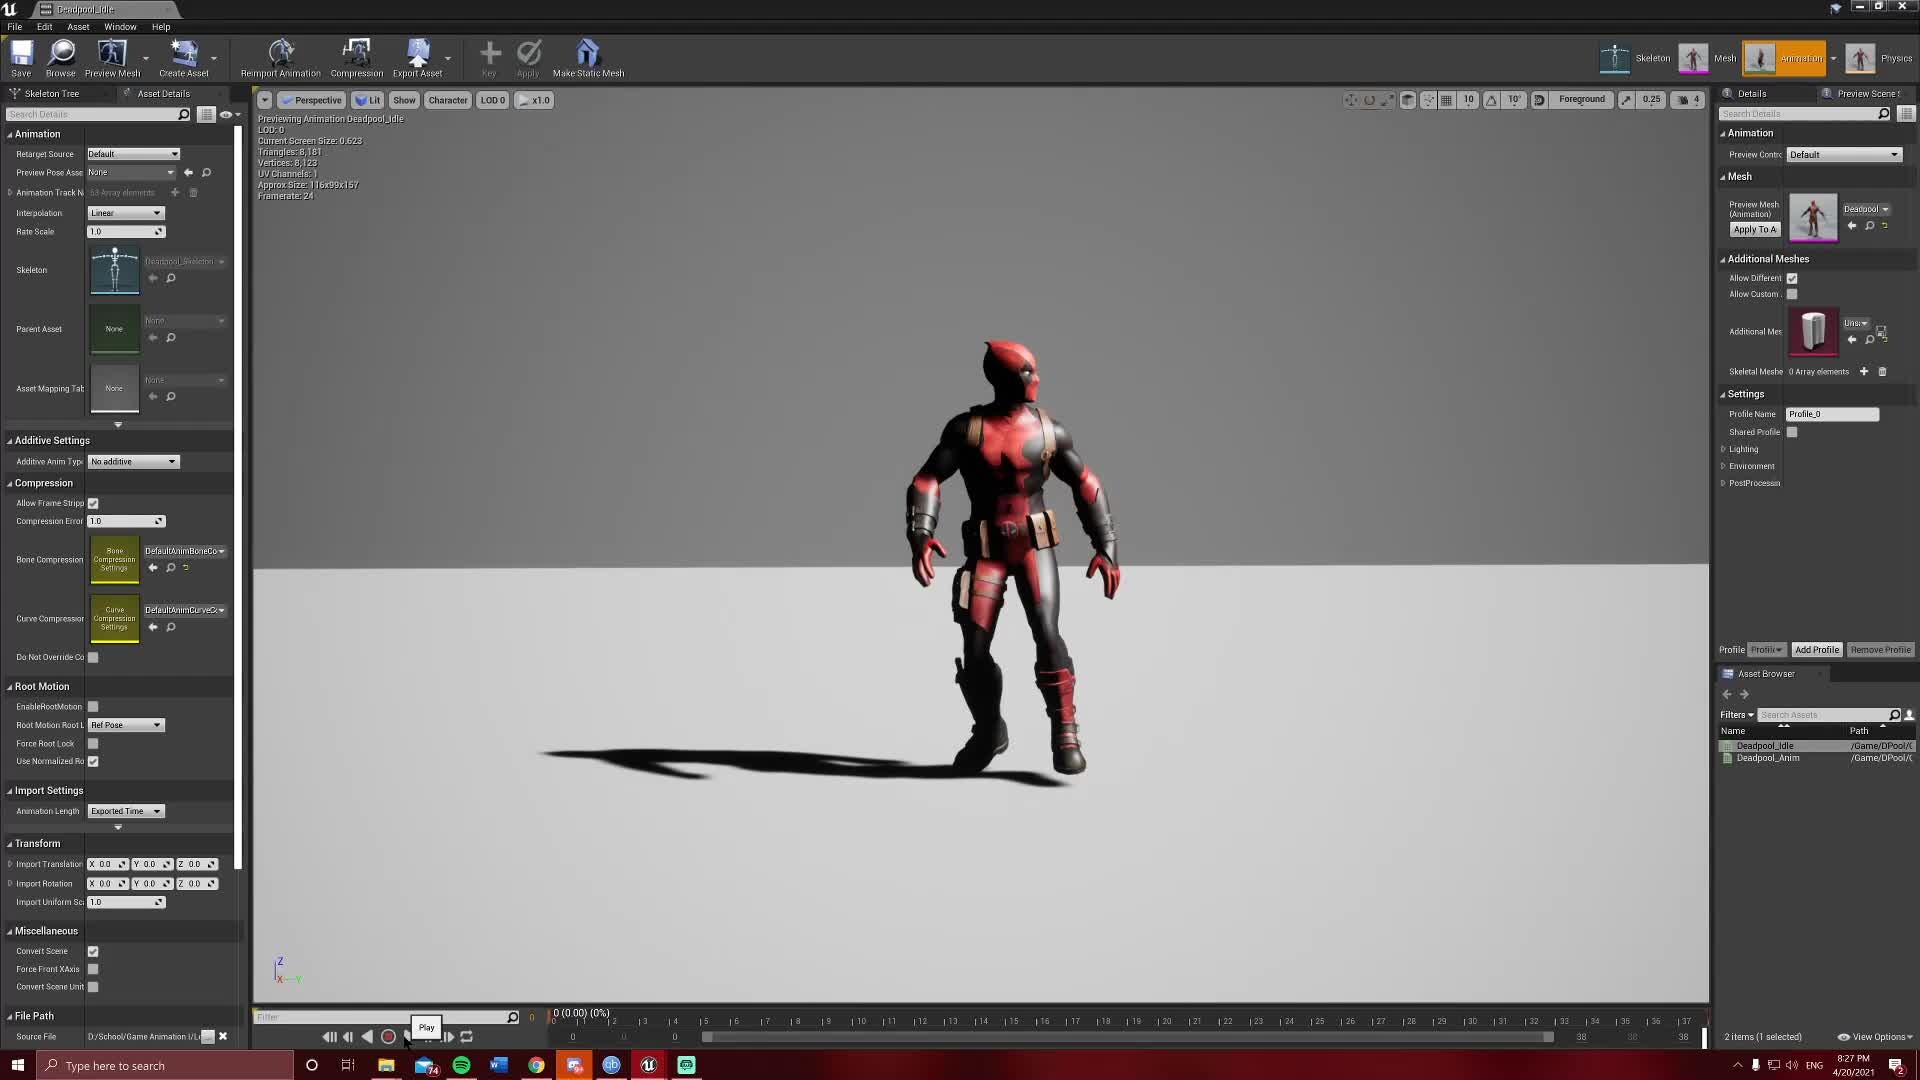The image size is (1920, 1080).
Task: Open the Reimport Animation tool
Action: point(280,57)
